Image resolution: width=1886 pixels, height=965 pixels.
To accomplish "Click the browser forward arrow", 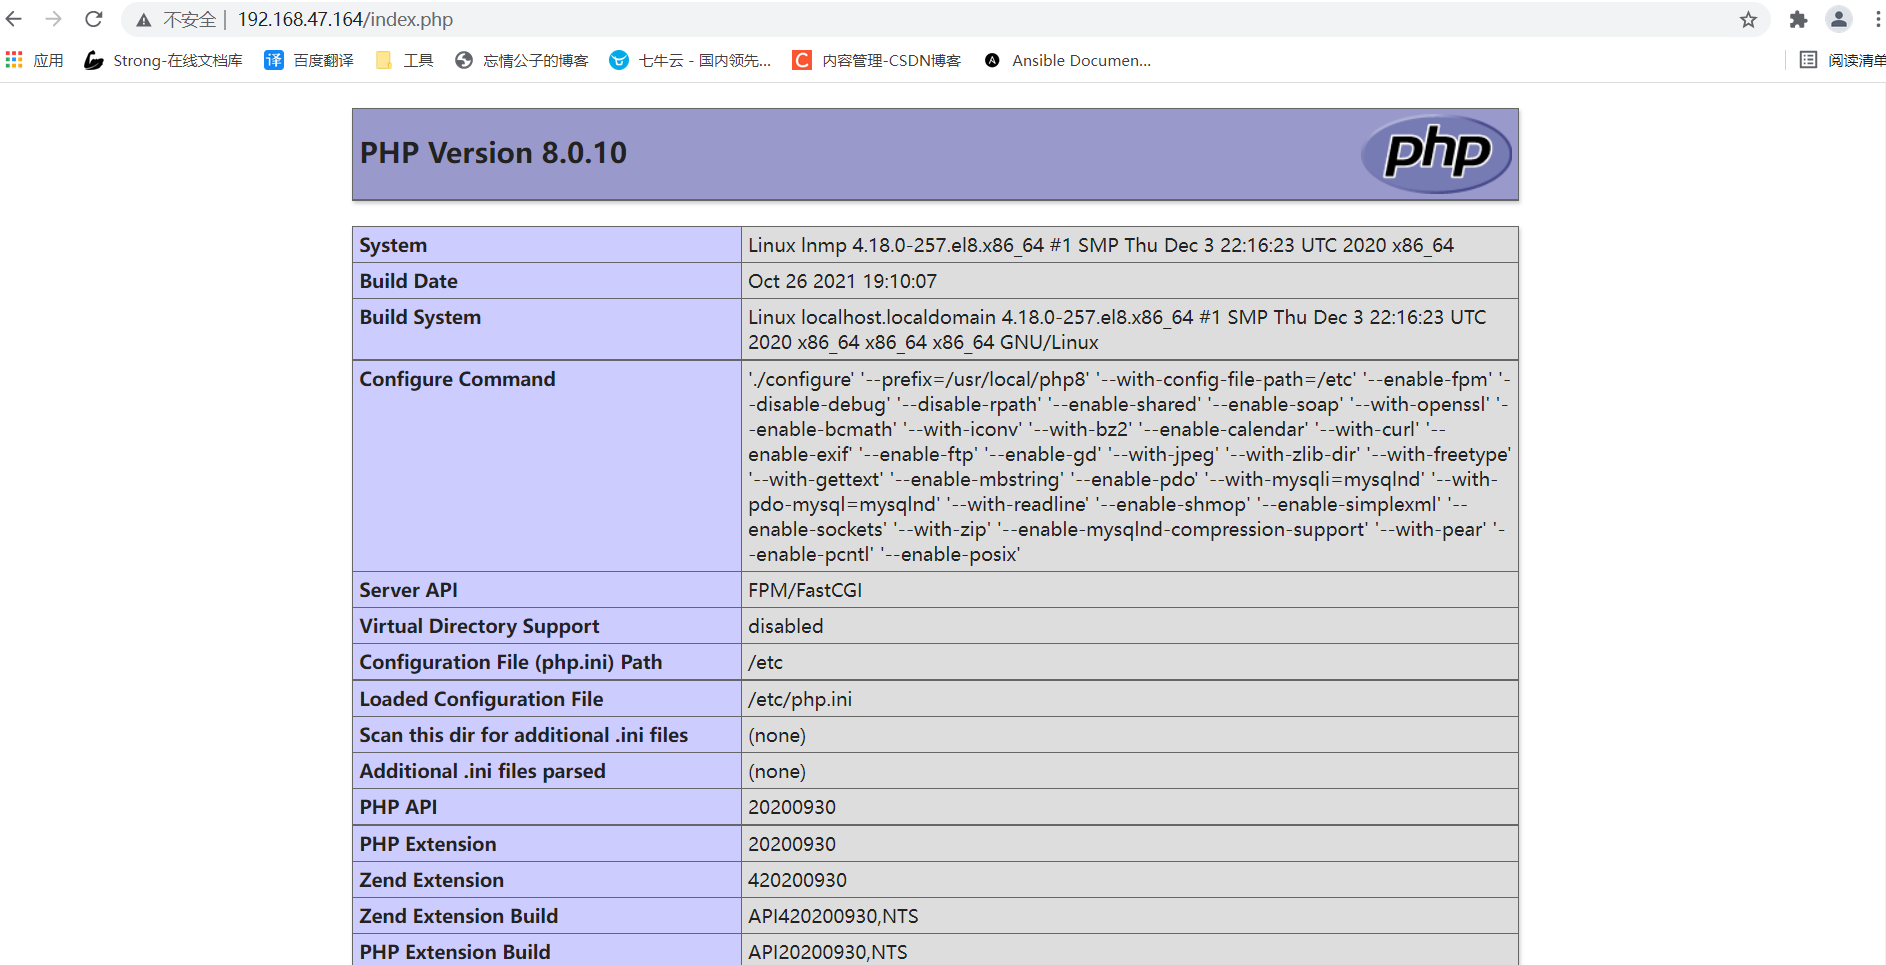I will click(53, 19).
